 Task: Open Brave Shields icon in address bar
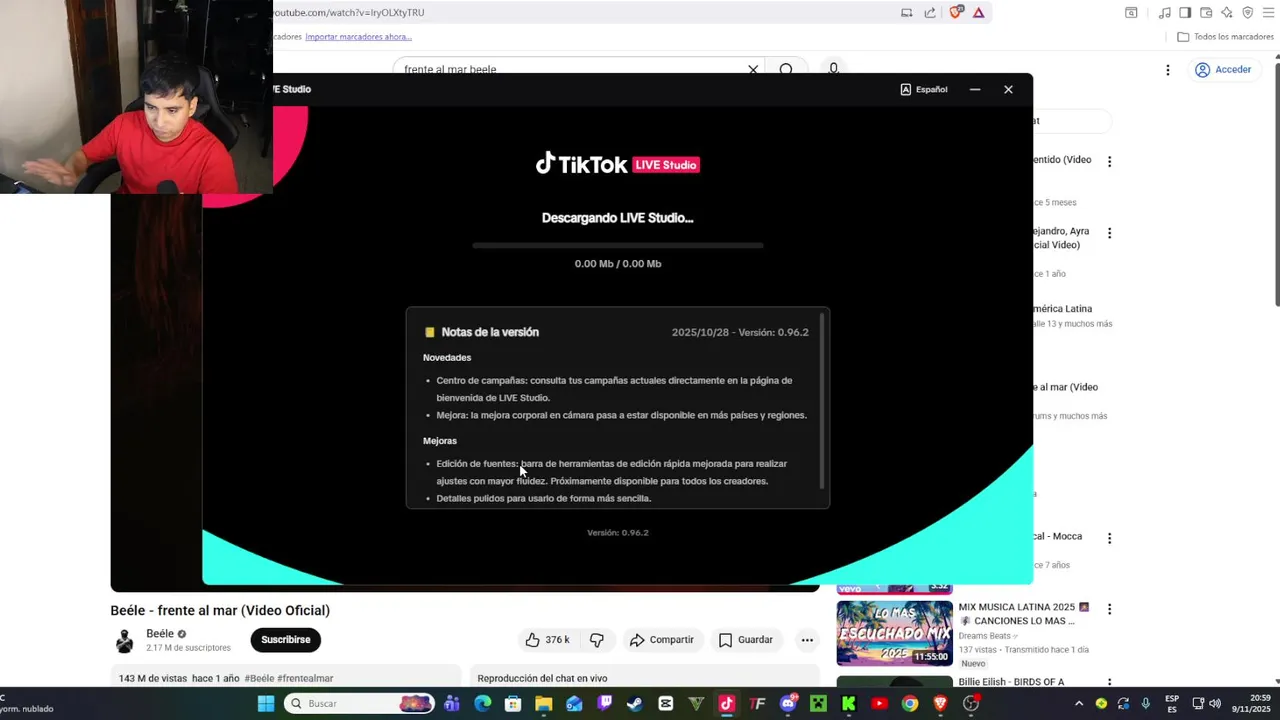(x=956, y=12)
